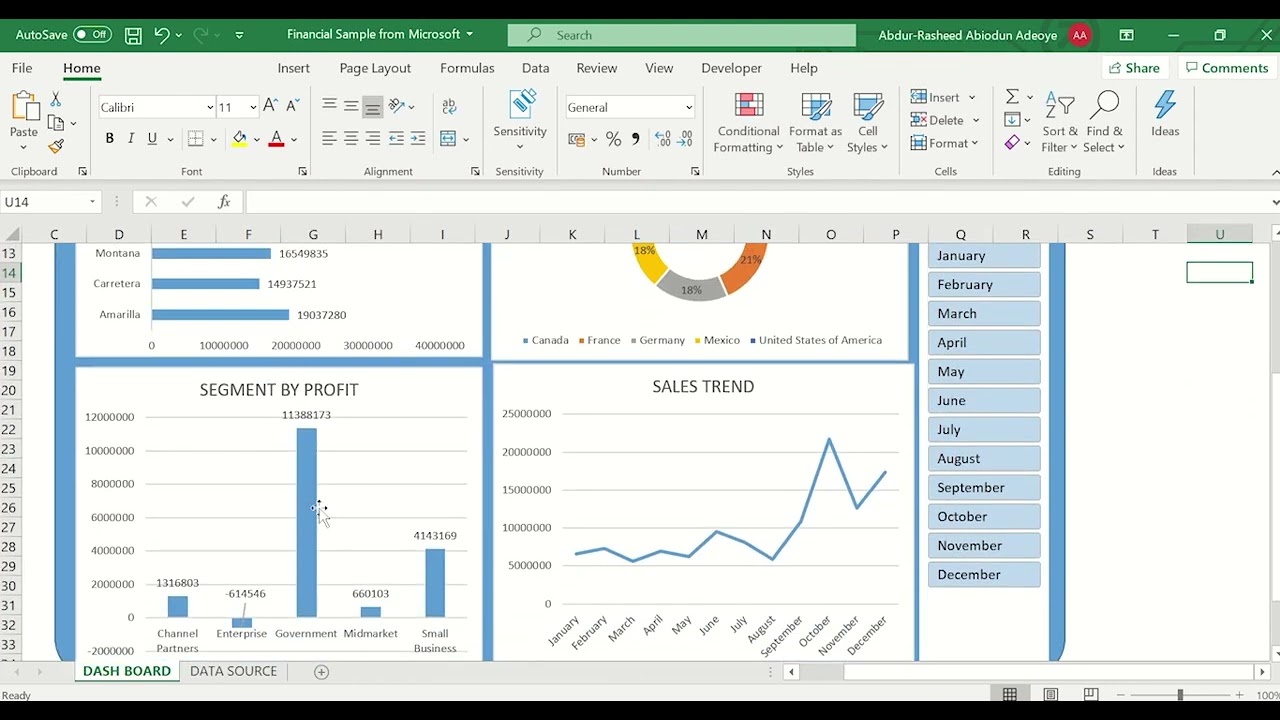Image resolution: width=1280 pixels, height=720 pixels.
Task: Click the Save icon in title bar
Action: click(133, 35)
